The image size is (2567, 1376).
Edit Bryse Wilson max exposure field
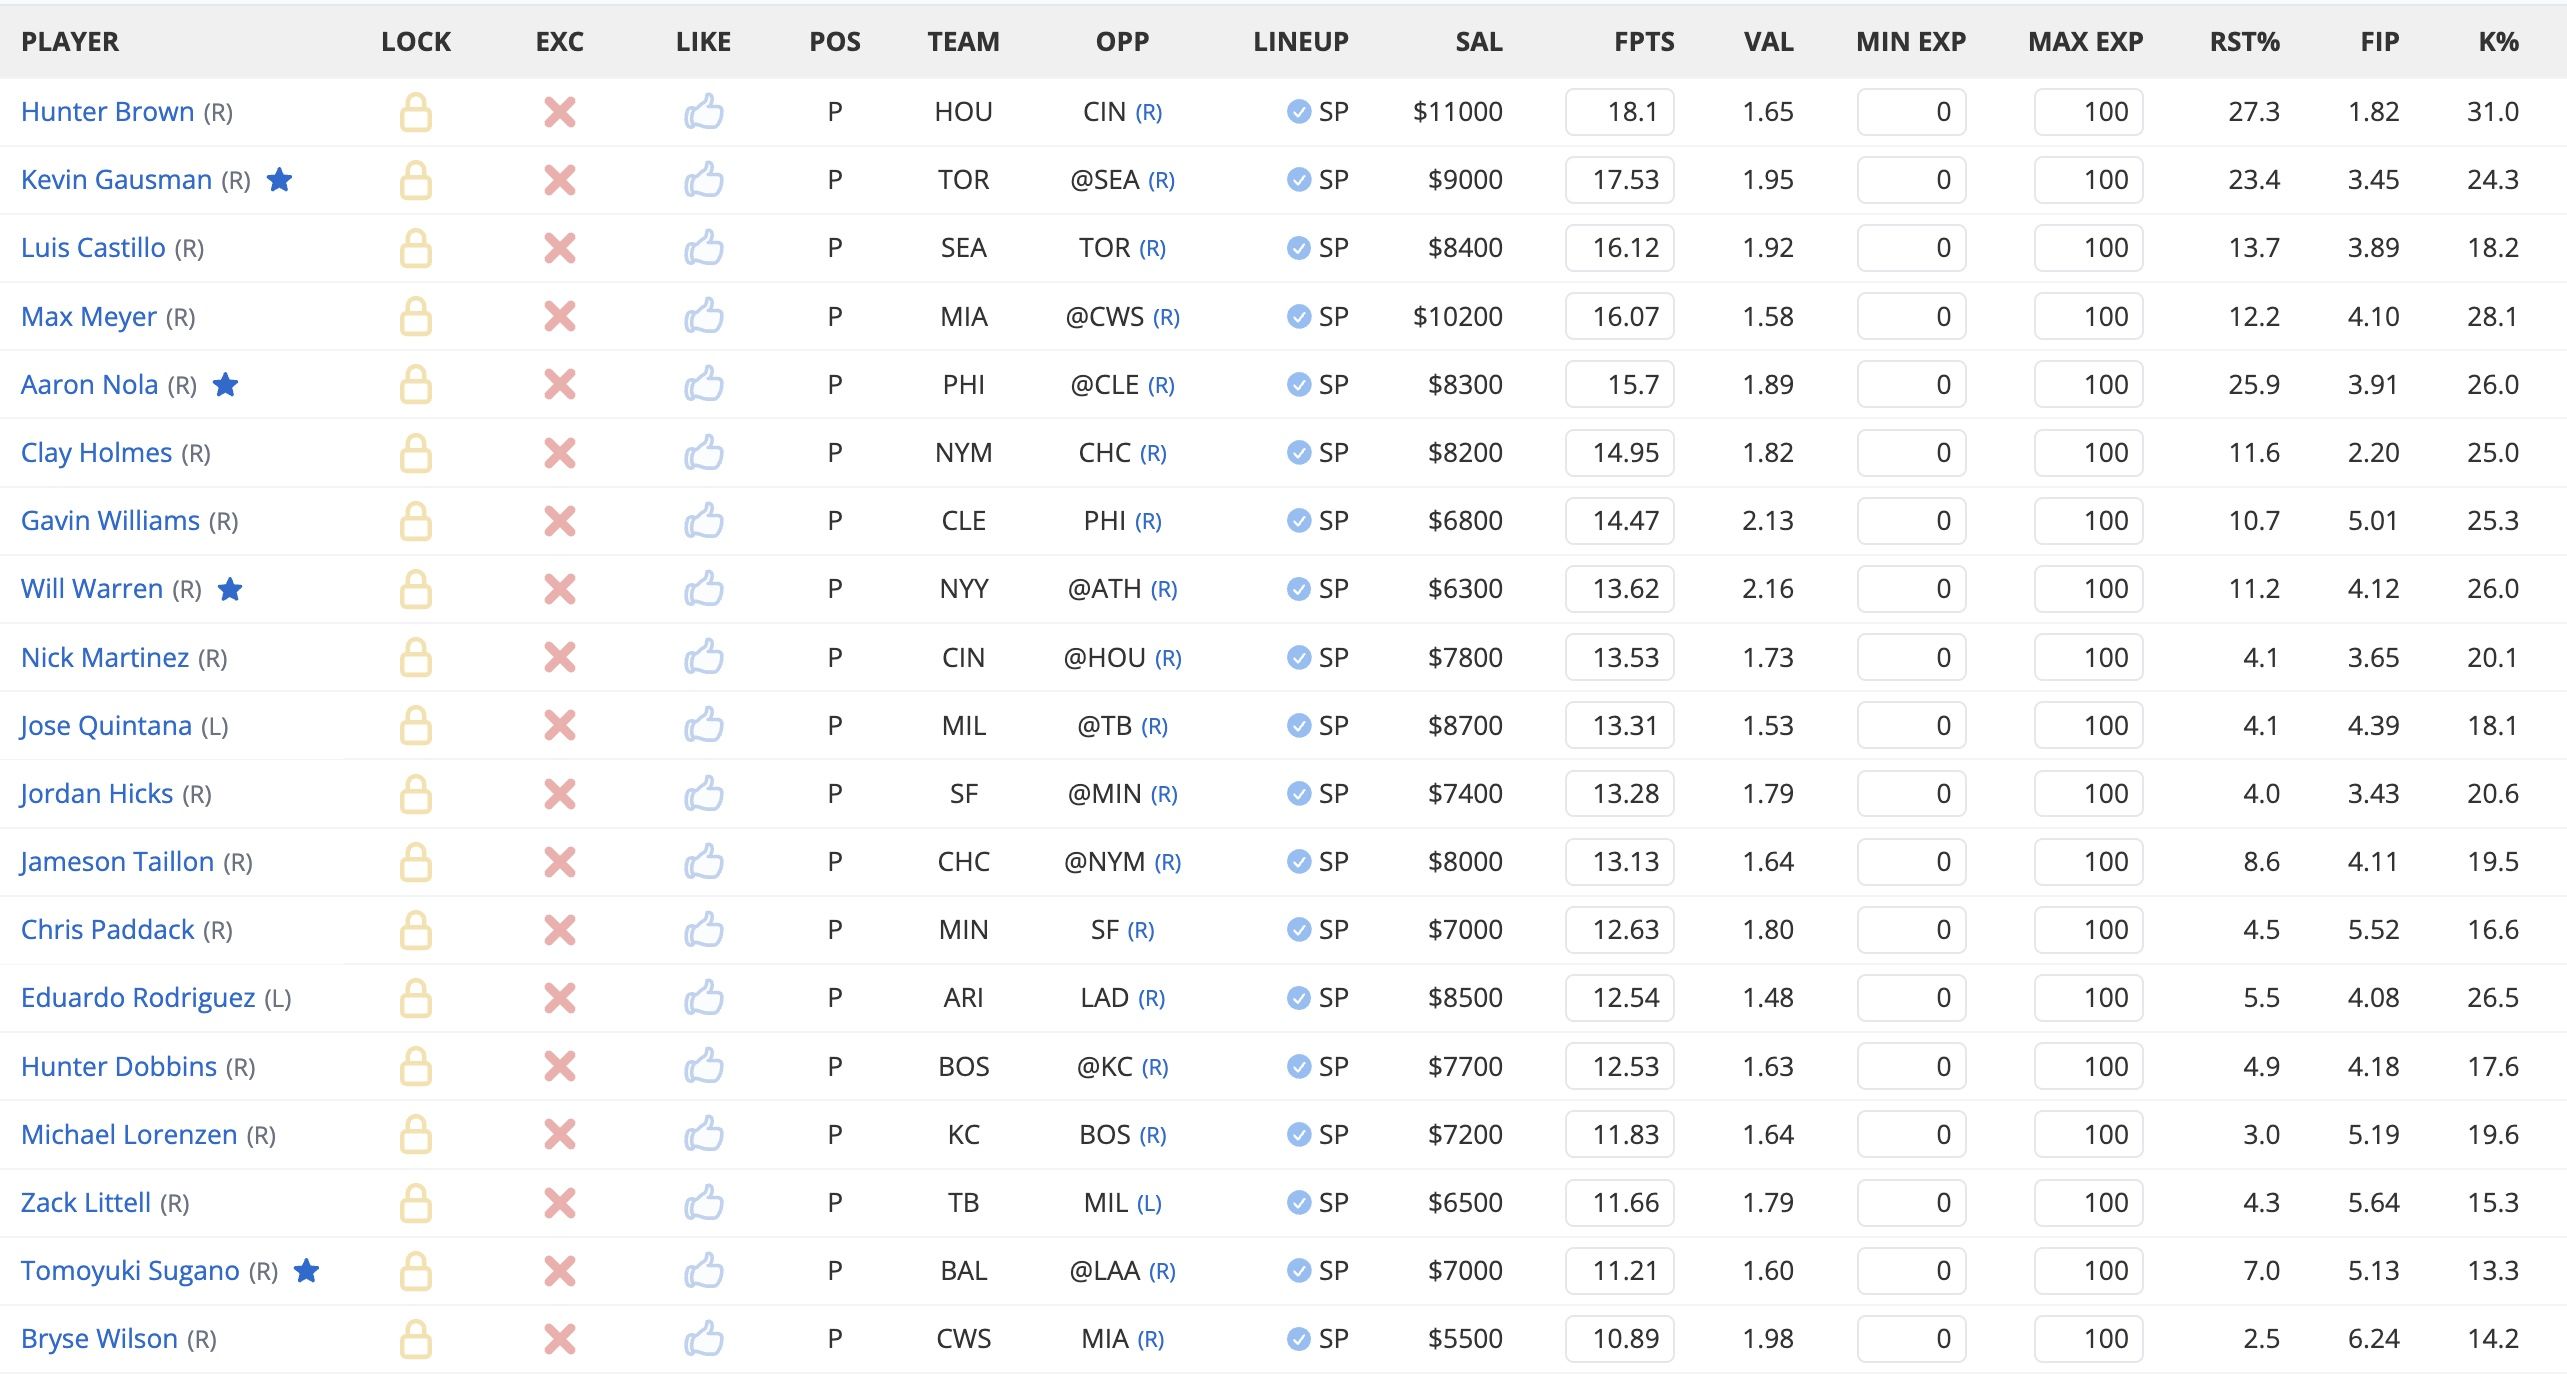click(x=2089, y=1339)
